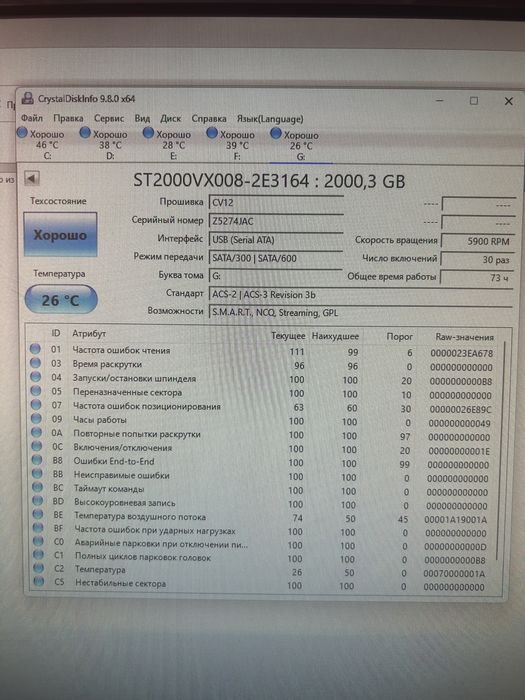
Task: Select row Нестабильные сектора
Action: point(262,584)
